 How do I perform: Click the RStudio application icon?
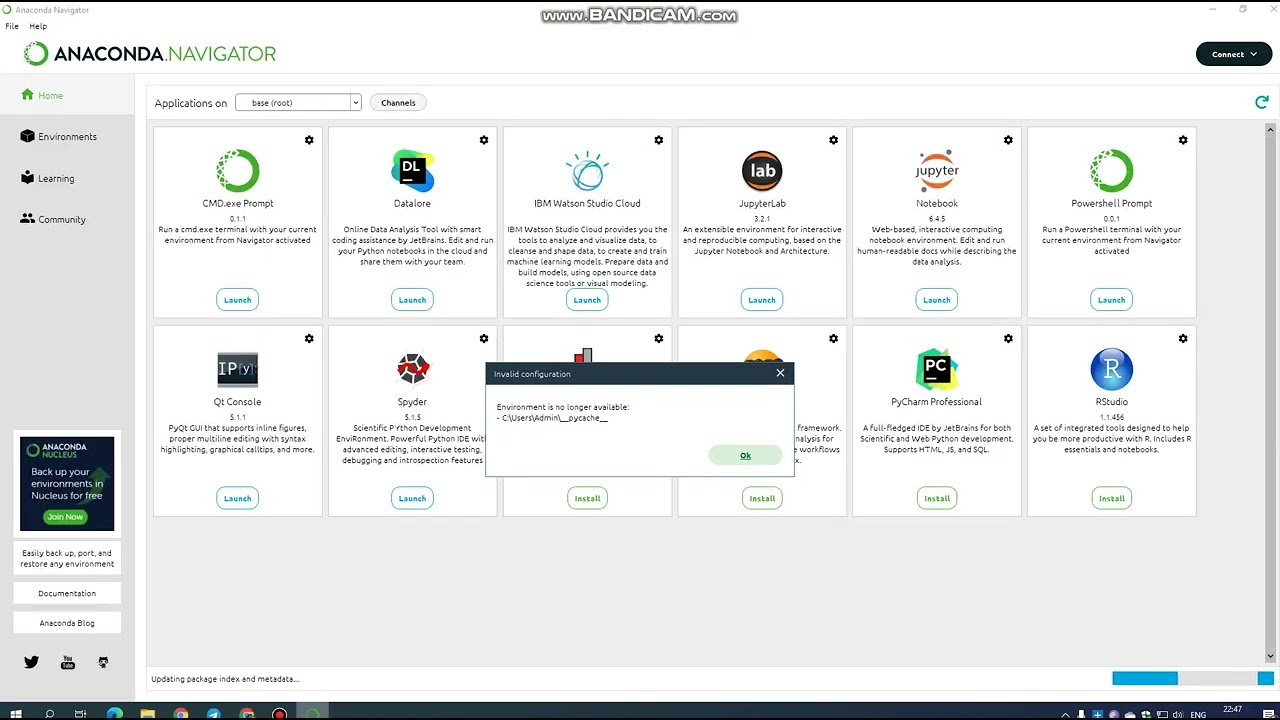tap(1111, 369)
